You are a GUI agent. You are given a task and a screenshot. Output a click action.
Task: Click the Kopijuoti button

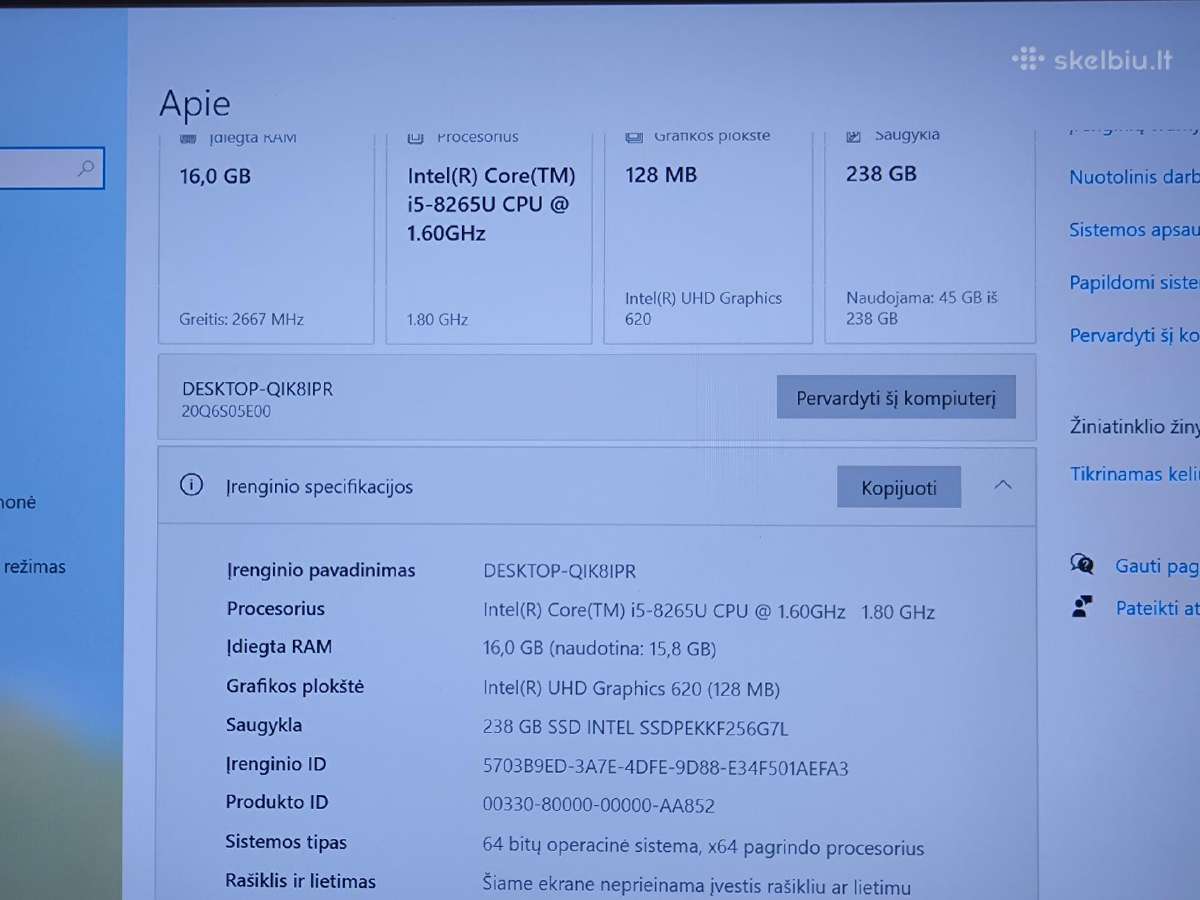tap(899, 488)
